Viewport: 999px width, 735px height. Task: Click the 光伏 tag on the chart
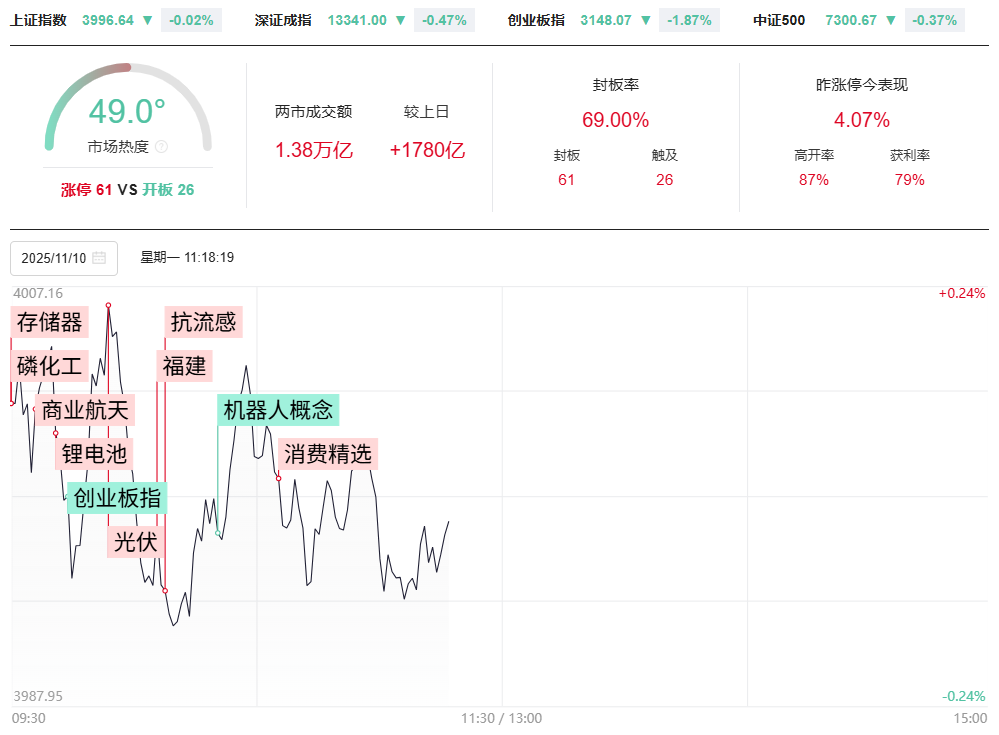136,541
